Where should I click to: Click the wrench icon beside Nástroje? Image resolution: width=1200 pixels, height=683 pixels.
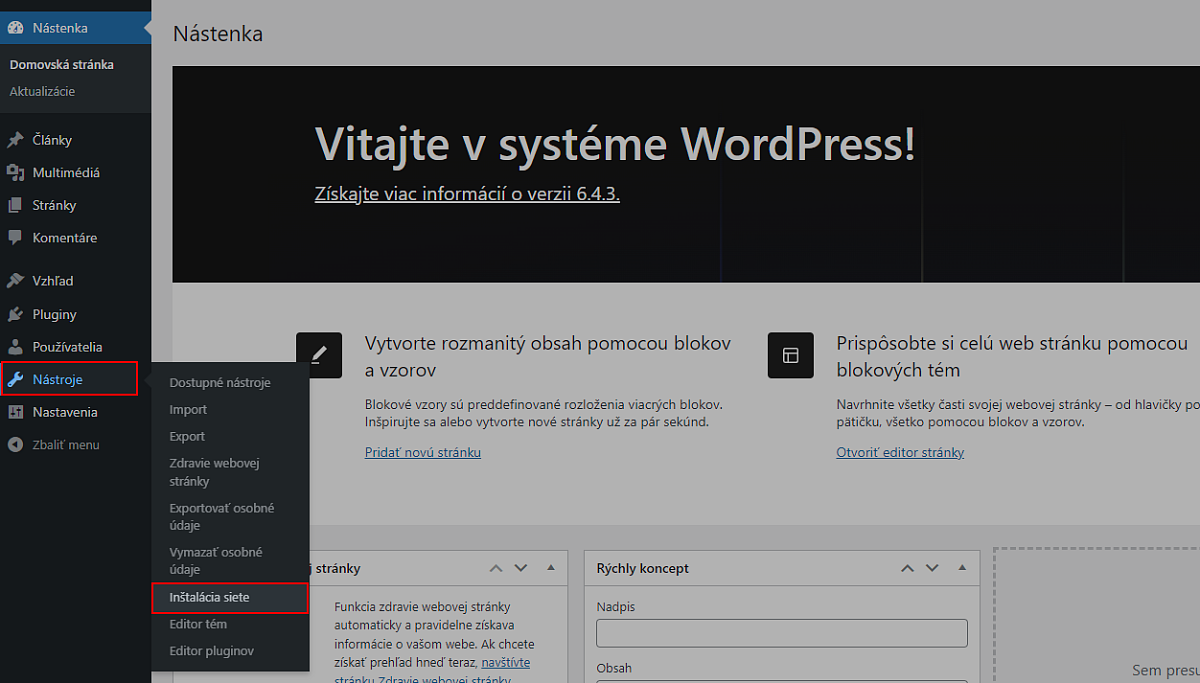click(15, 379)
